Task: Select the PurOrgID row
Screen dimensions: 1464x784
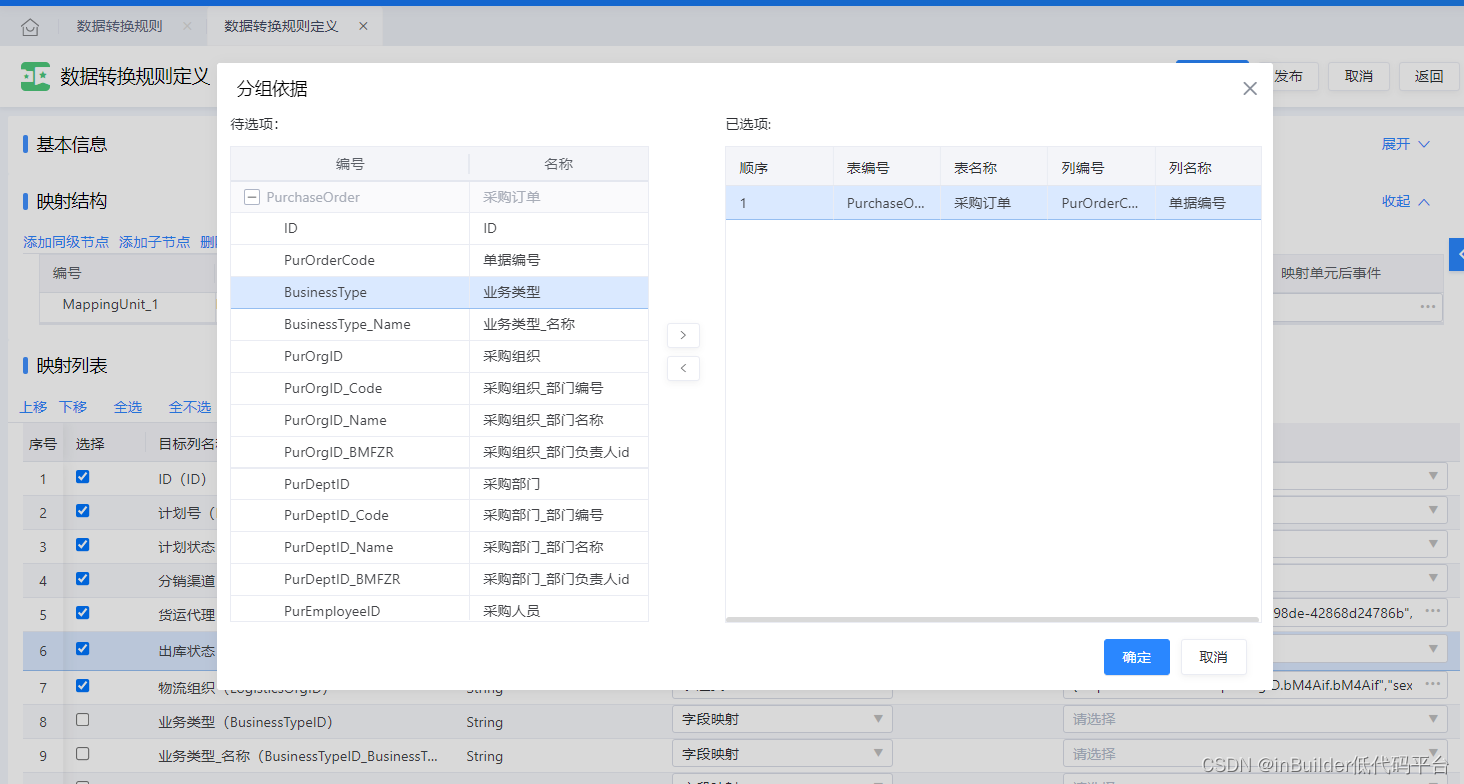Action: (x=439, y=356)
